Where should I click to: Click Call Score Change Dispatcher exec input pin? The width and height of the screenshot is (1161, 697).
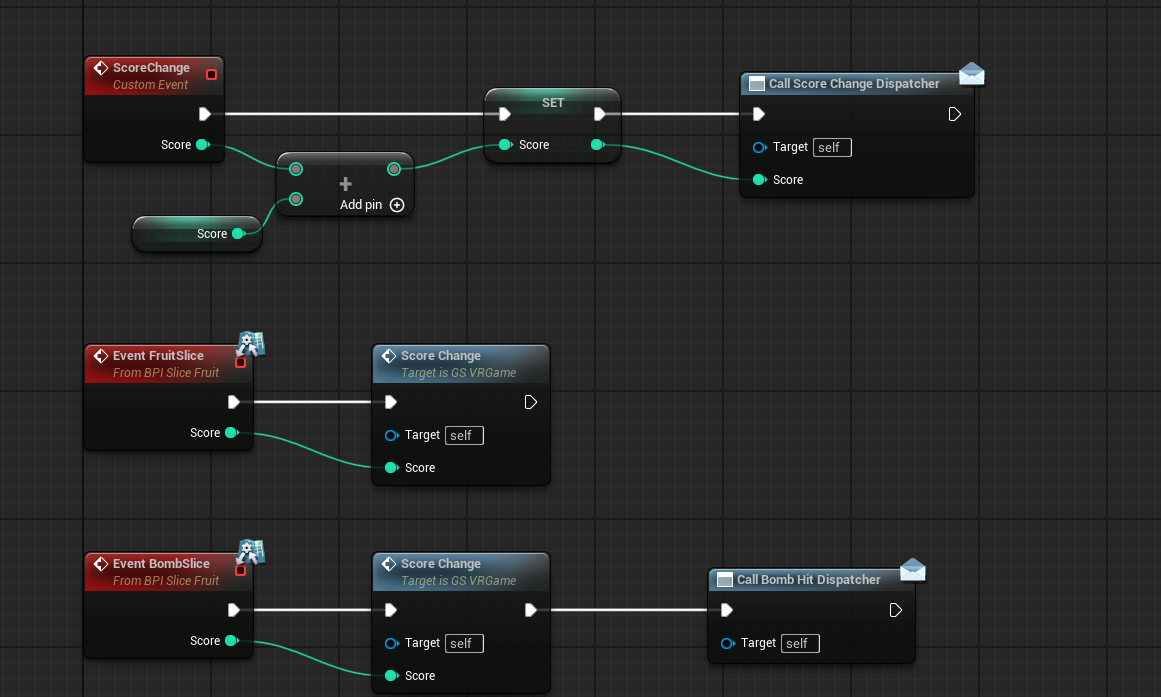click(x=758, y=114)
